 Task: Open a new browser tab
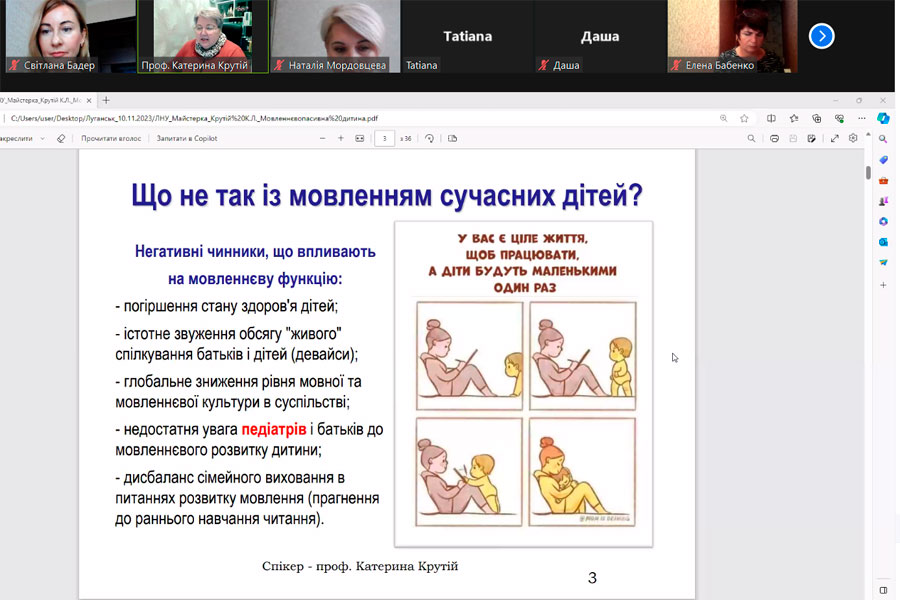click(x=106, y=100)
